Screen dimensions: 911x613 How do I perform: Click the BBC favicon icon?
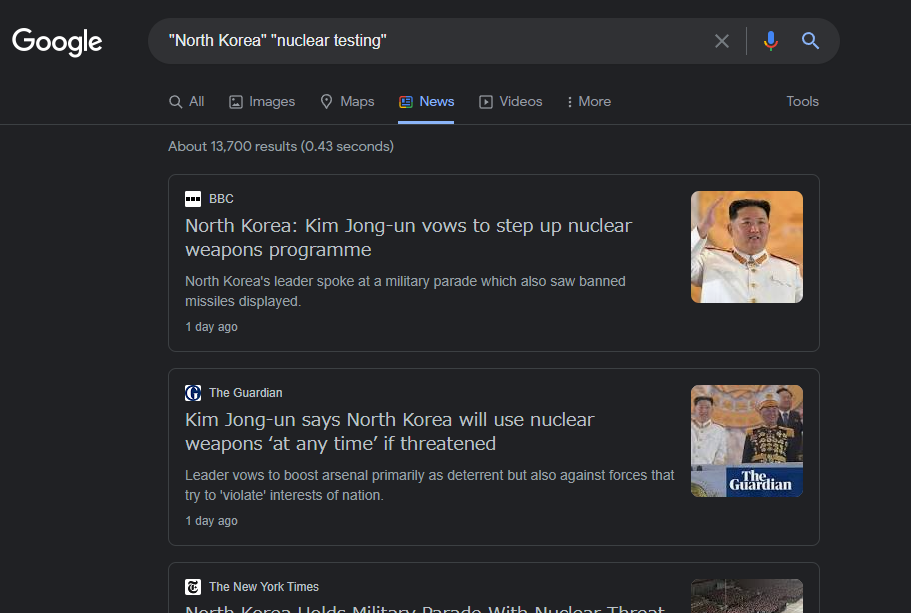193,199
